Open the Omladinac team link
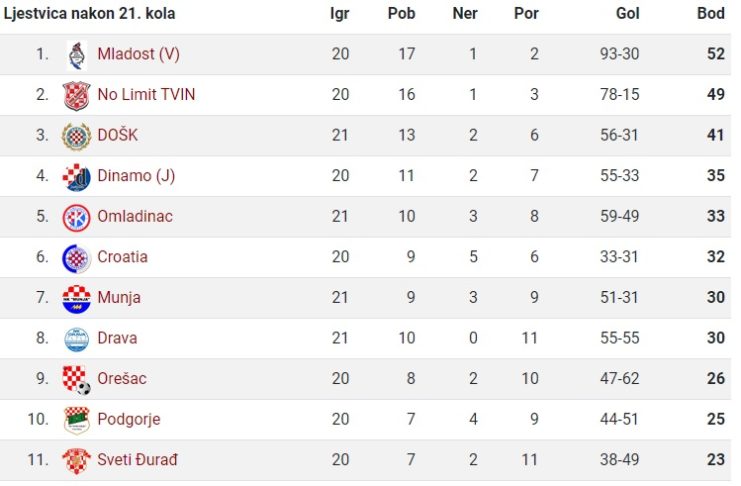This screenshot has width=741, height=486. 135,216
